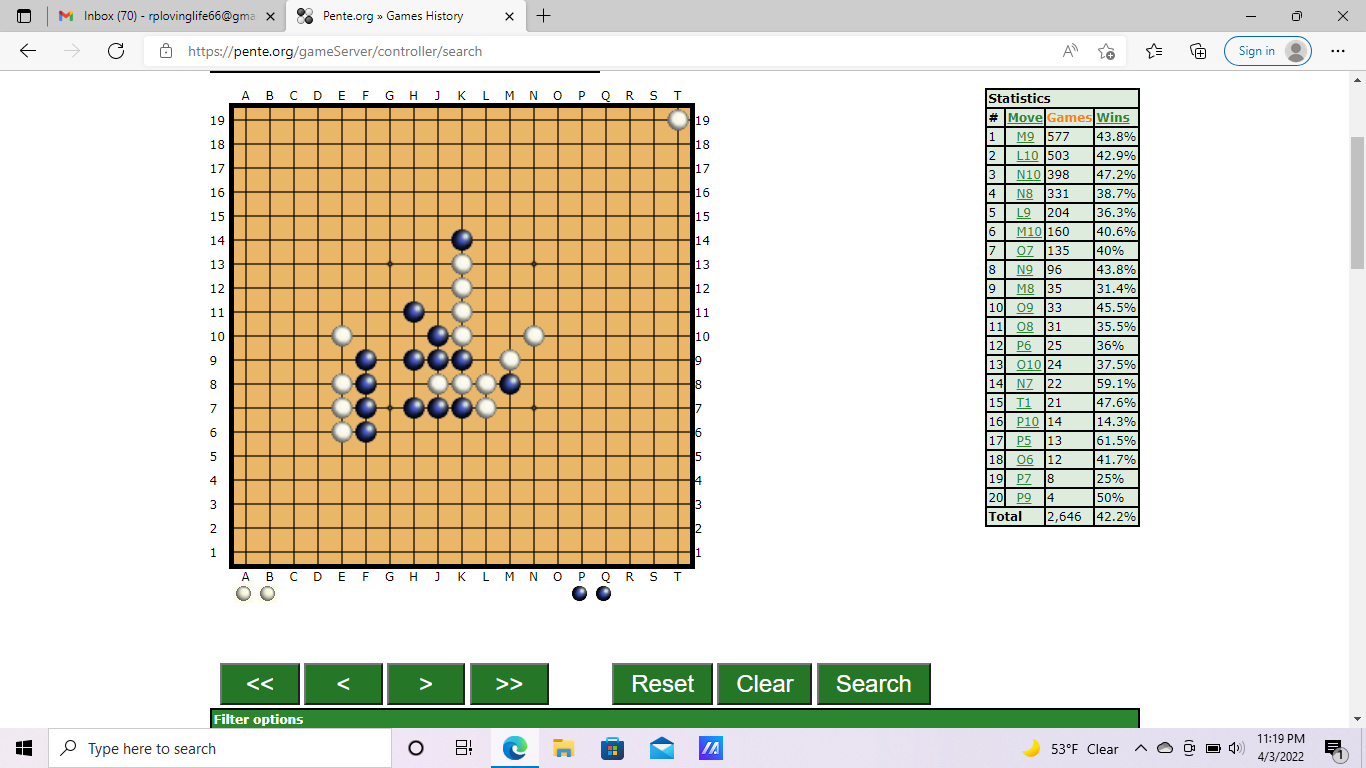1366x768 pixels.
Task: Show hidden system tray icons
Action: point(1141,748)
